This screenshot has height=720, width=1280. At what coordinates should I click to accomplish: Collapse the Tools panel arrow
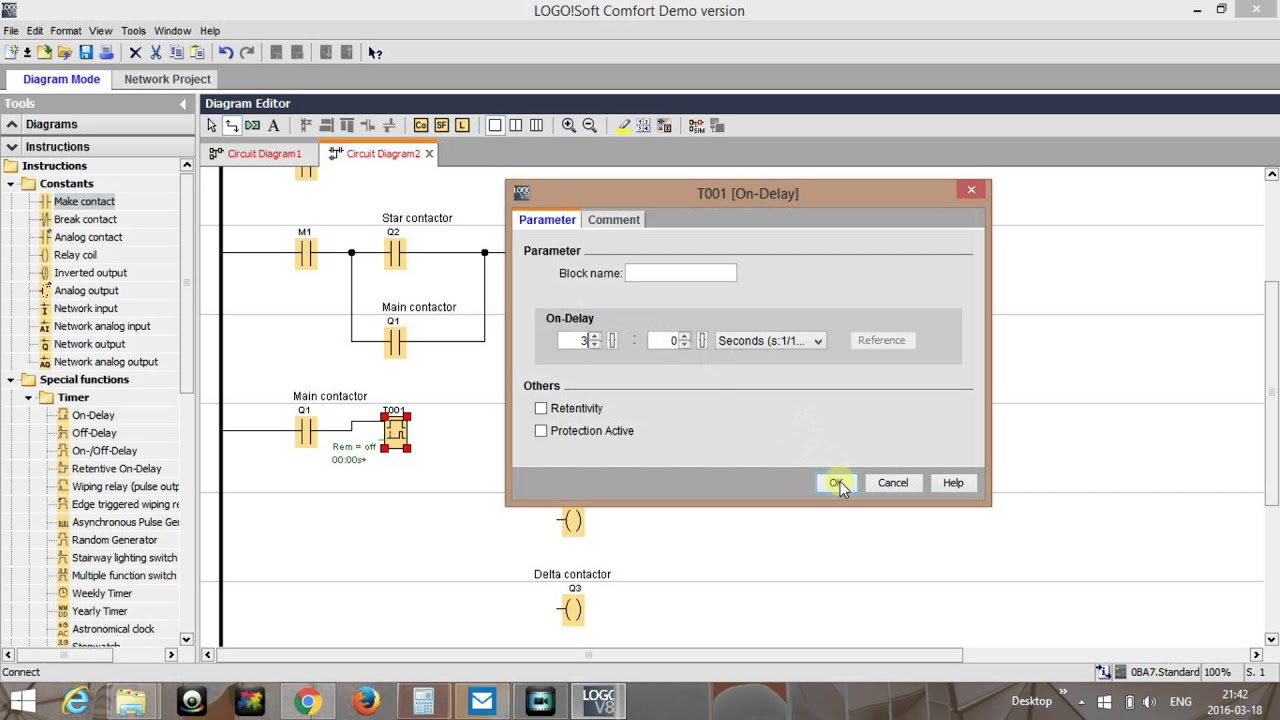(183, 104)
